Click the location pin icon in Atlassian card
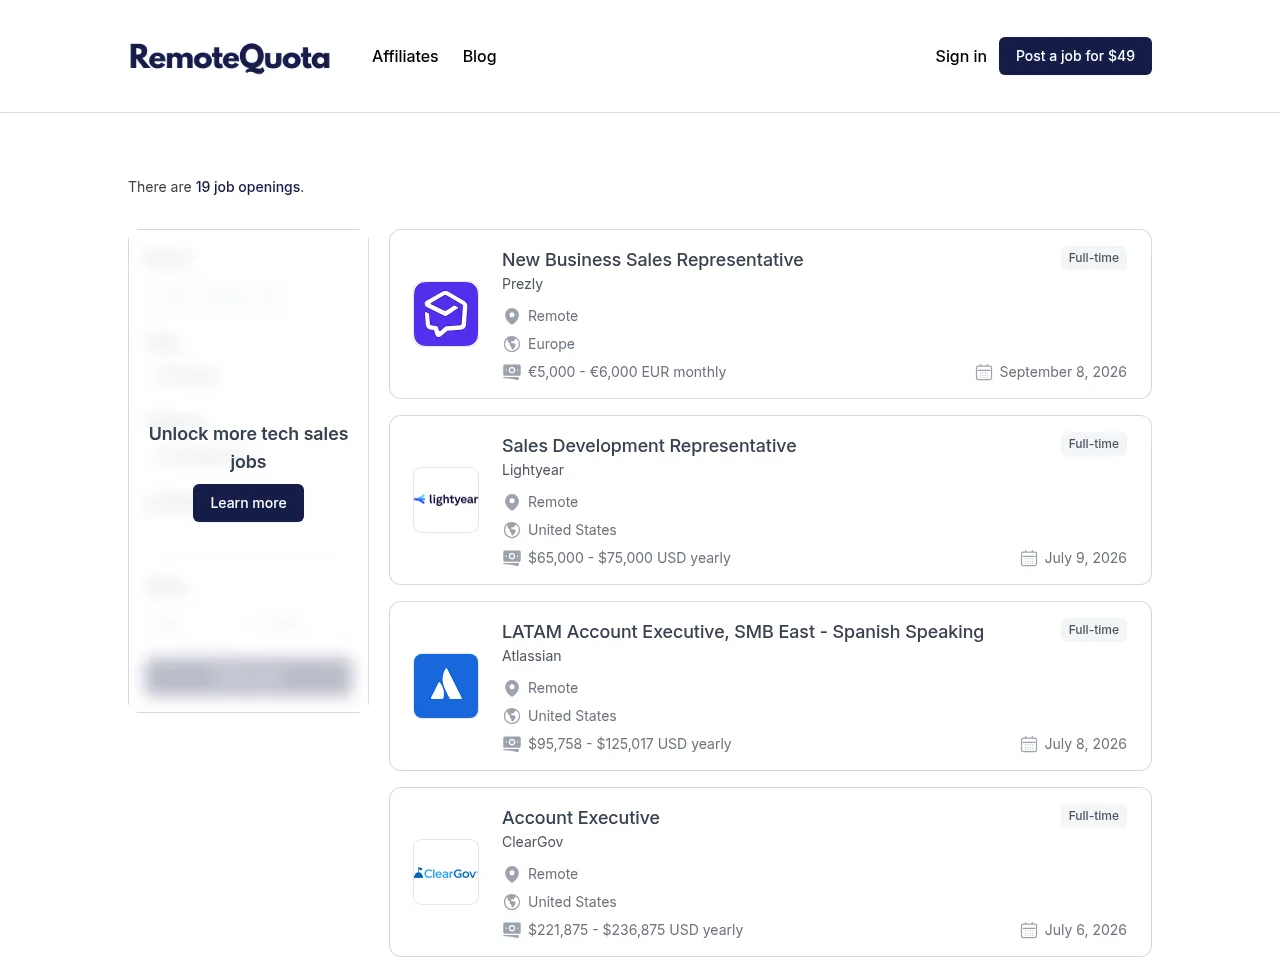Screen dimensions: 1280x960 pos(512,688)
